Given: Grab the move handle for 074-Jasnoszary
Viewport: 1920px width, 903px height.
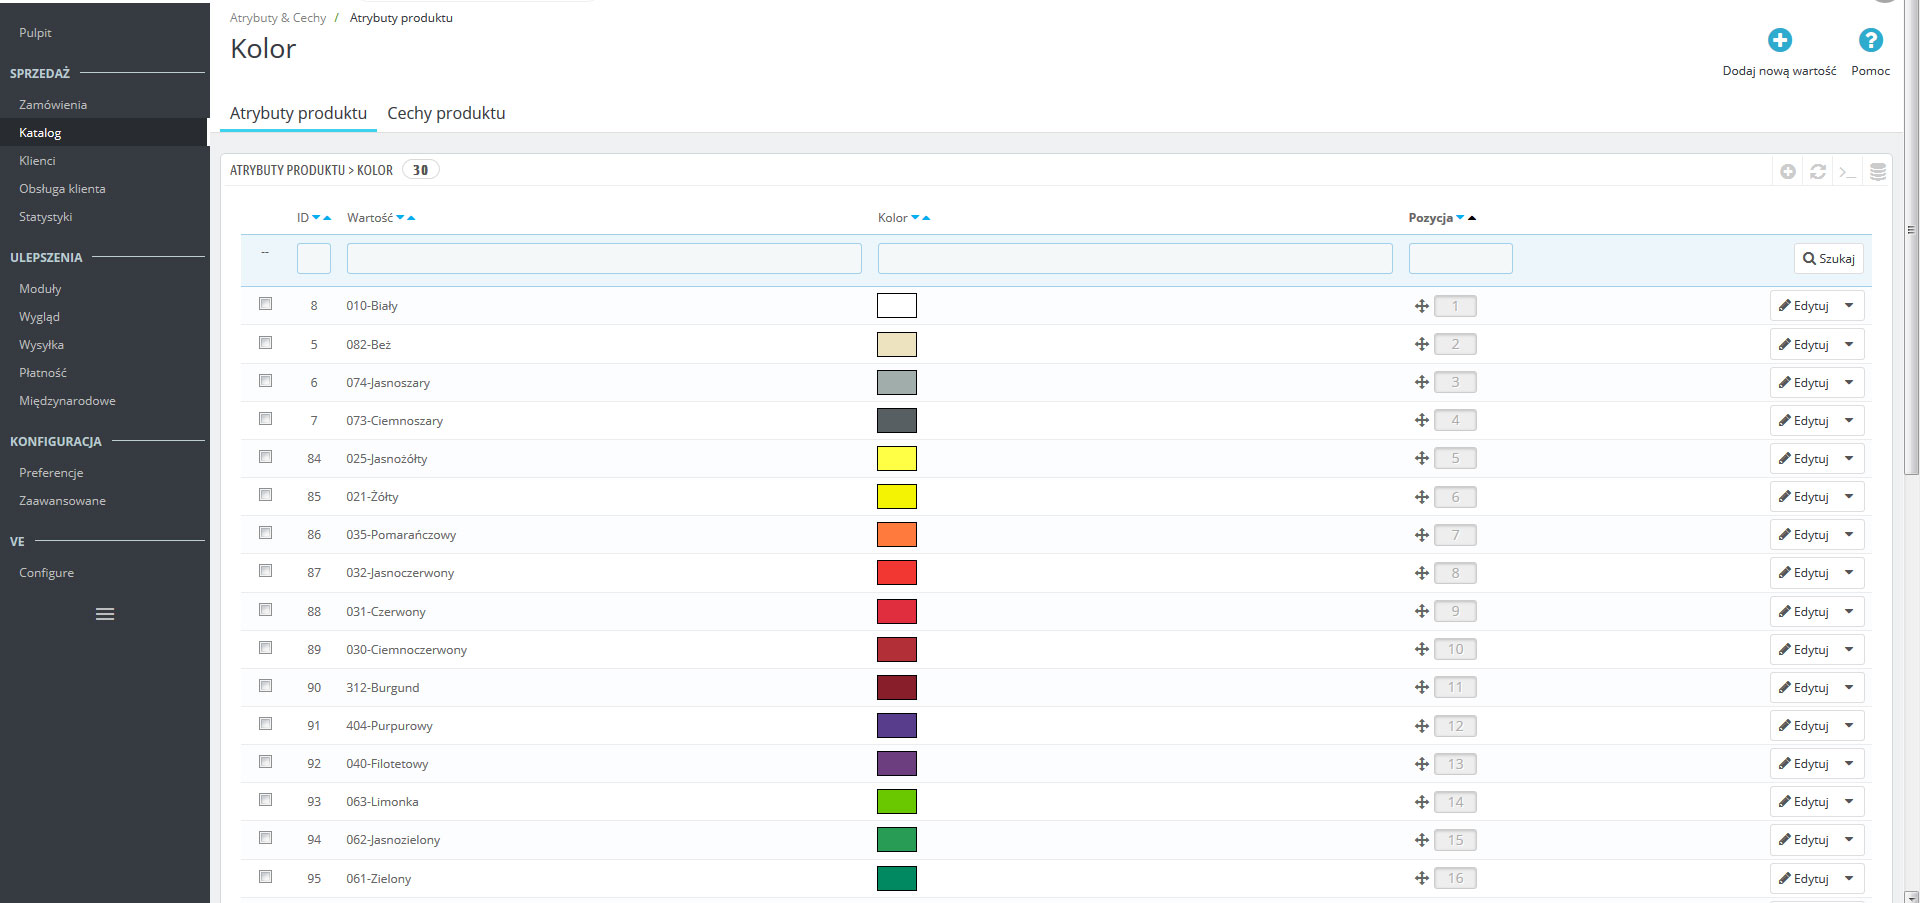Looking at the screenshot, I should point(1421,382).
